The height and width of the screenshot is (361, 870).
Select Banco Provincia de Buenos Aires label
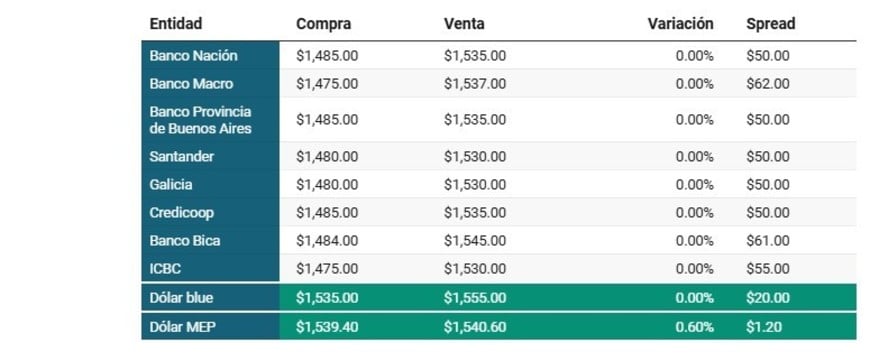click(200, 120)
